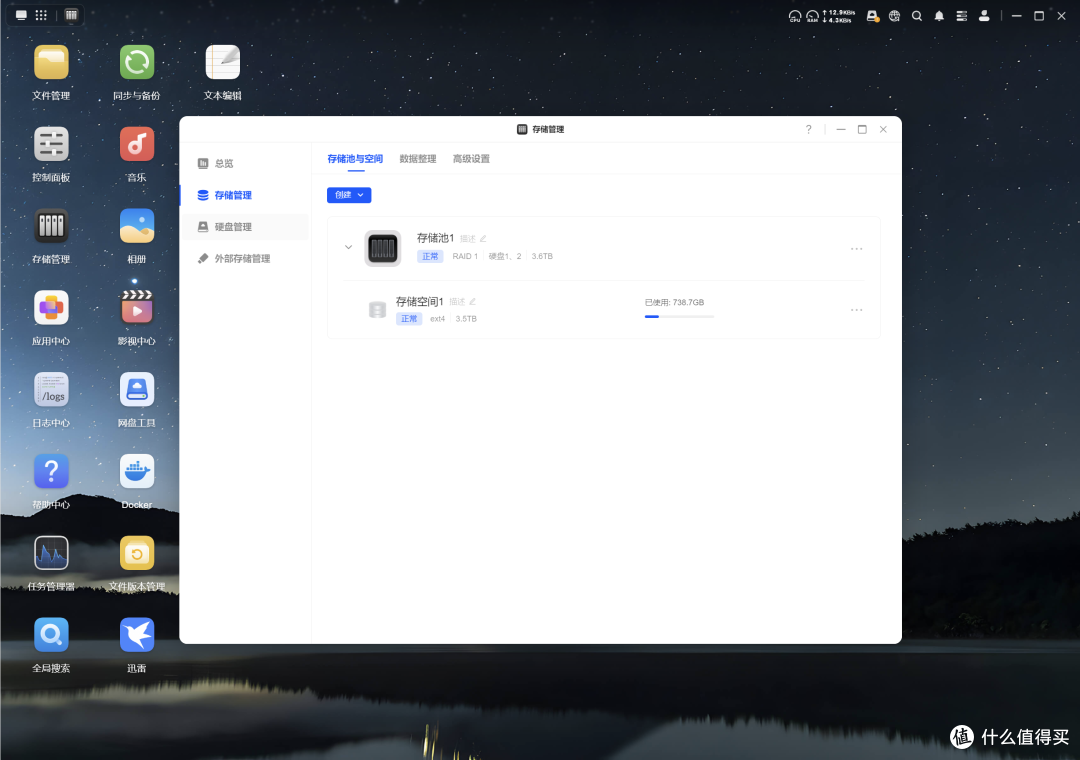Click the network upload/download speed readout

pos(839,16)
